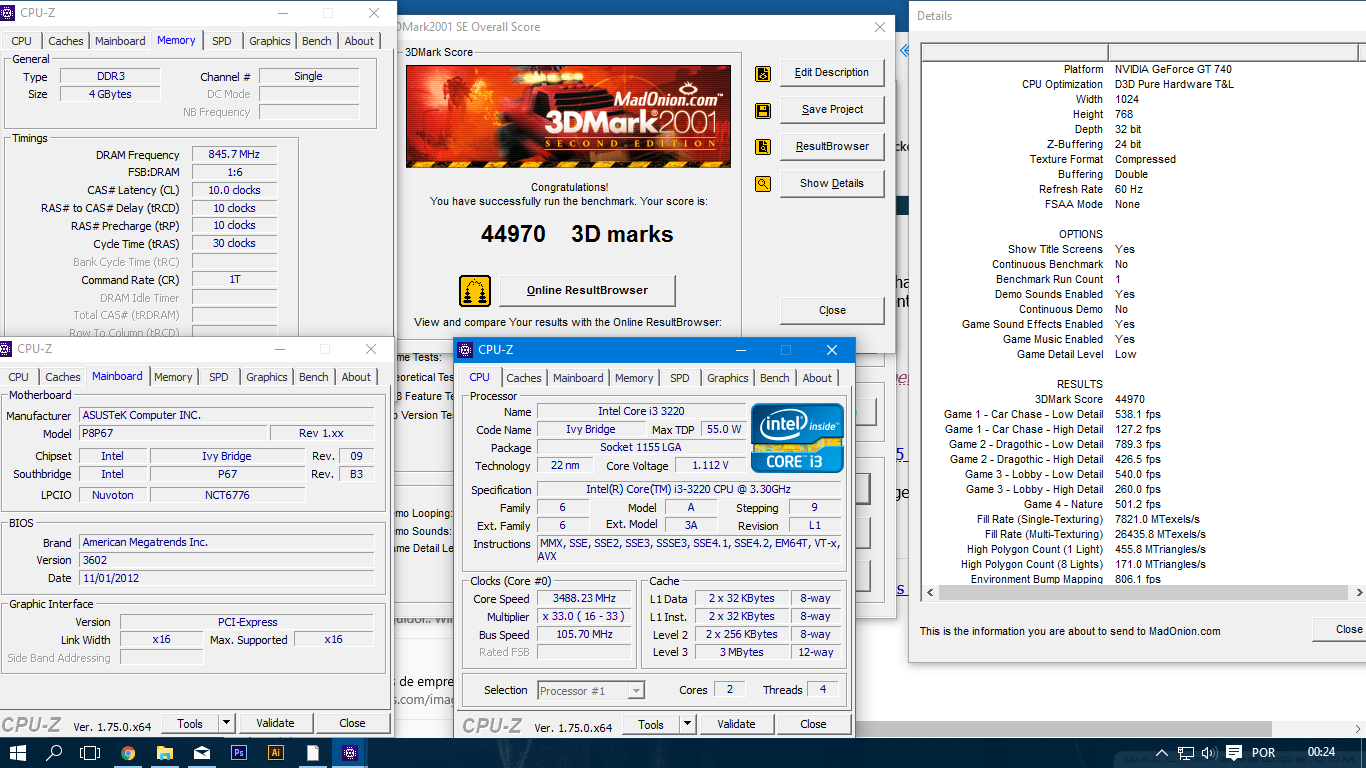
Task: Click Tools button in Mainboard CPU-Z window
Action: (x=190, y=723)
